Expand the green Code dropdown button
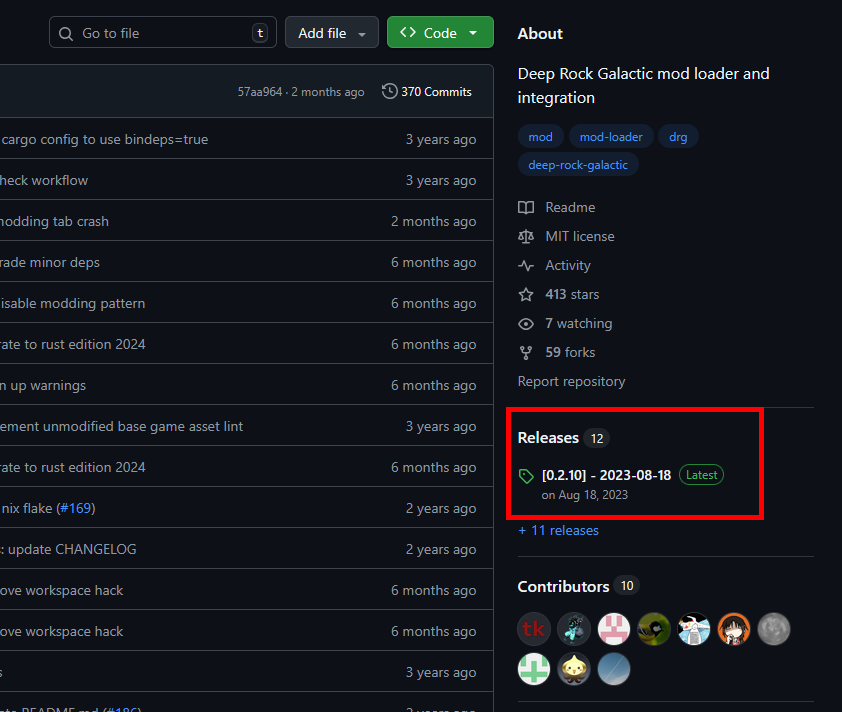This screenshot has width=842, height=712. pyautogui.click(x=440, y=33)
